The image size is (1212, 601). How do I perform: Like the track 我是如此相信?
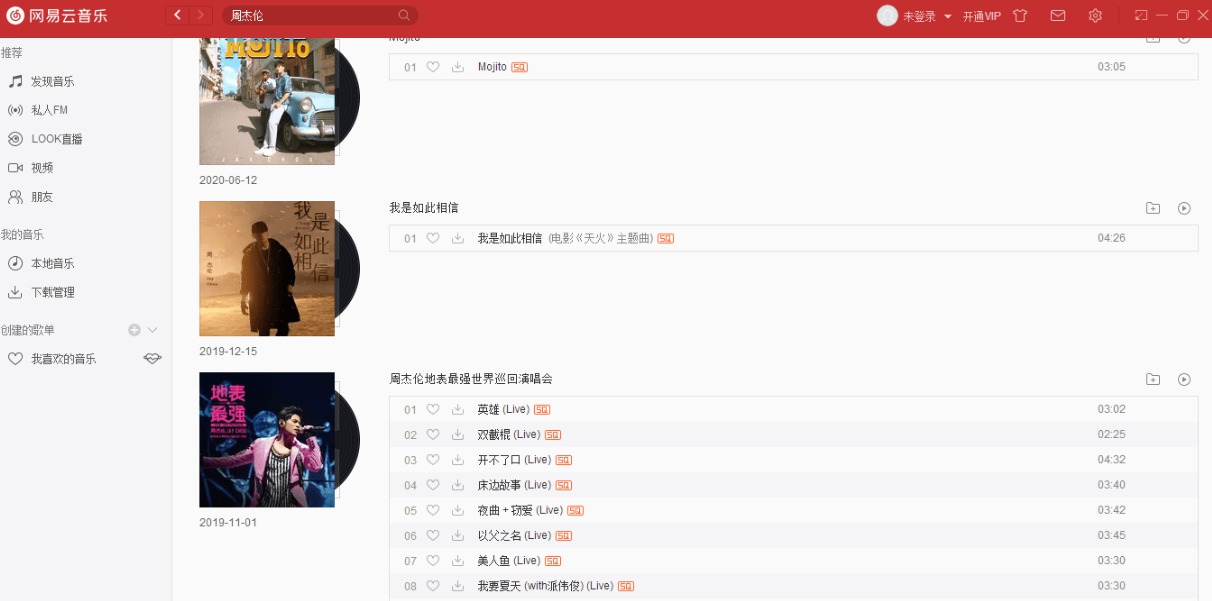(x=433, y=238)
